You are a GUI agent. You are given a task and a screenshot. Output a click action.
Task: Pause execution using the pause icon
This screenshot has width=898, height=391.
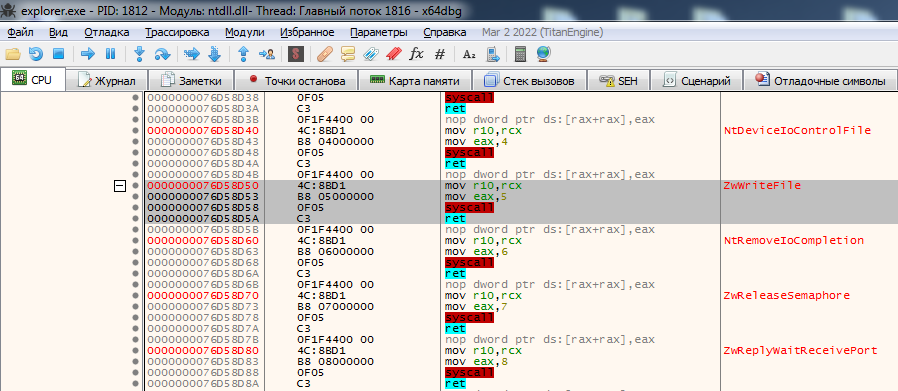click(110, 54)
